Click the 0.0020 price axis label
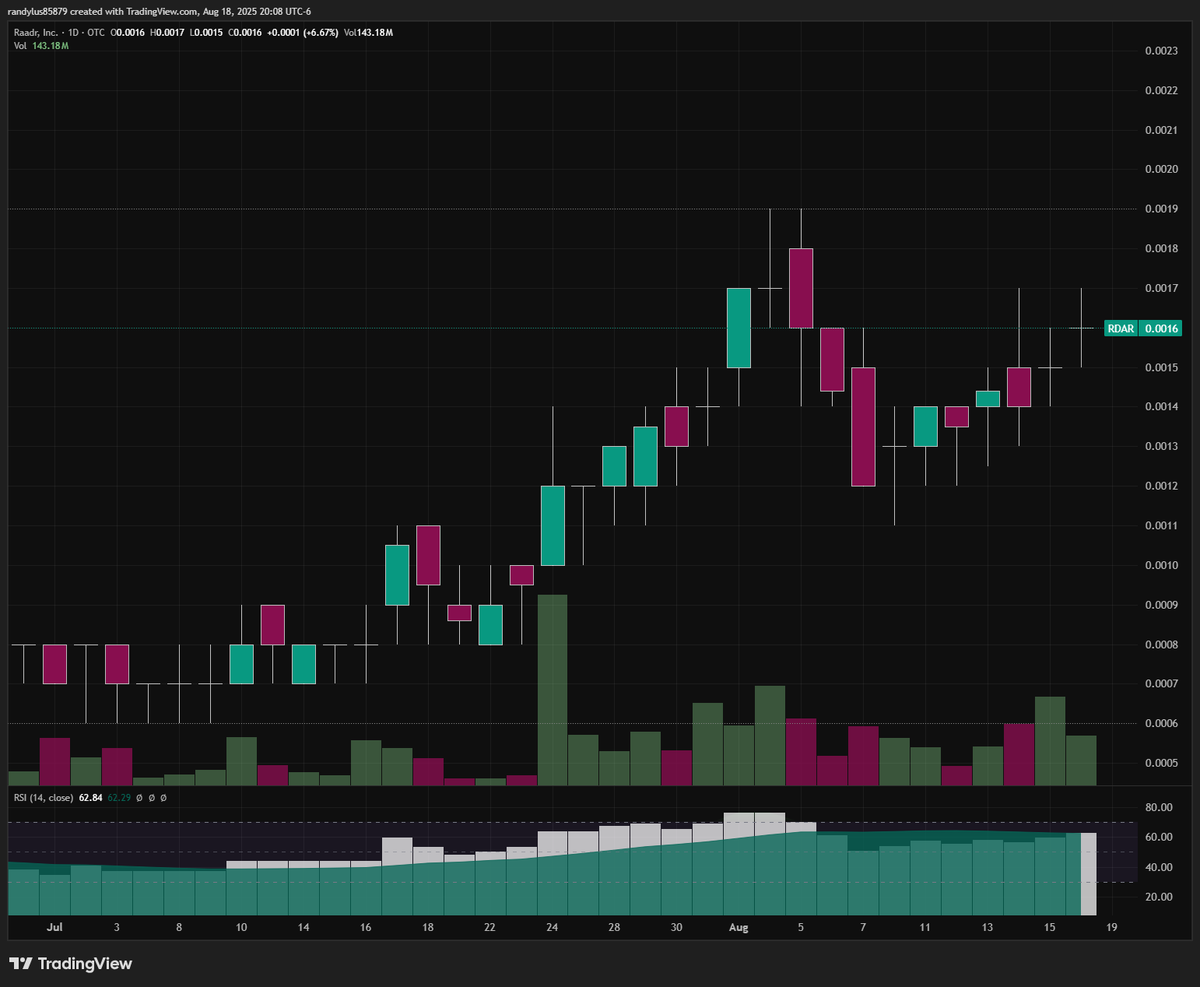The height and width of the screenshot is (987, 1200). (x=1160, y=169)
